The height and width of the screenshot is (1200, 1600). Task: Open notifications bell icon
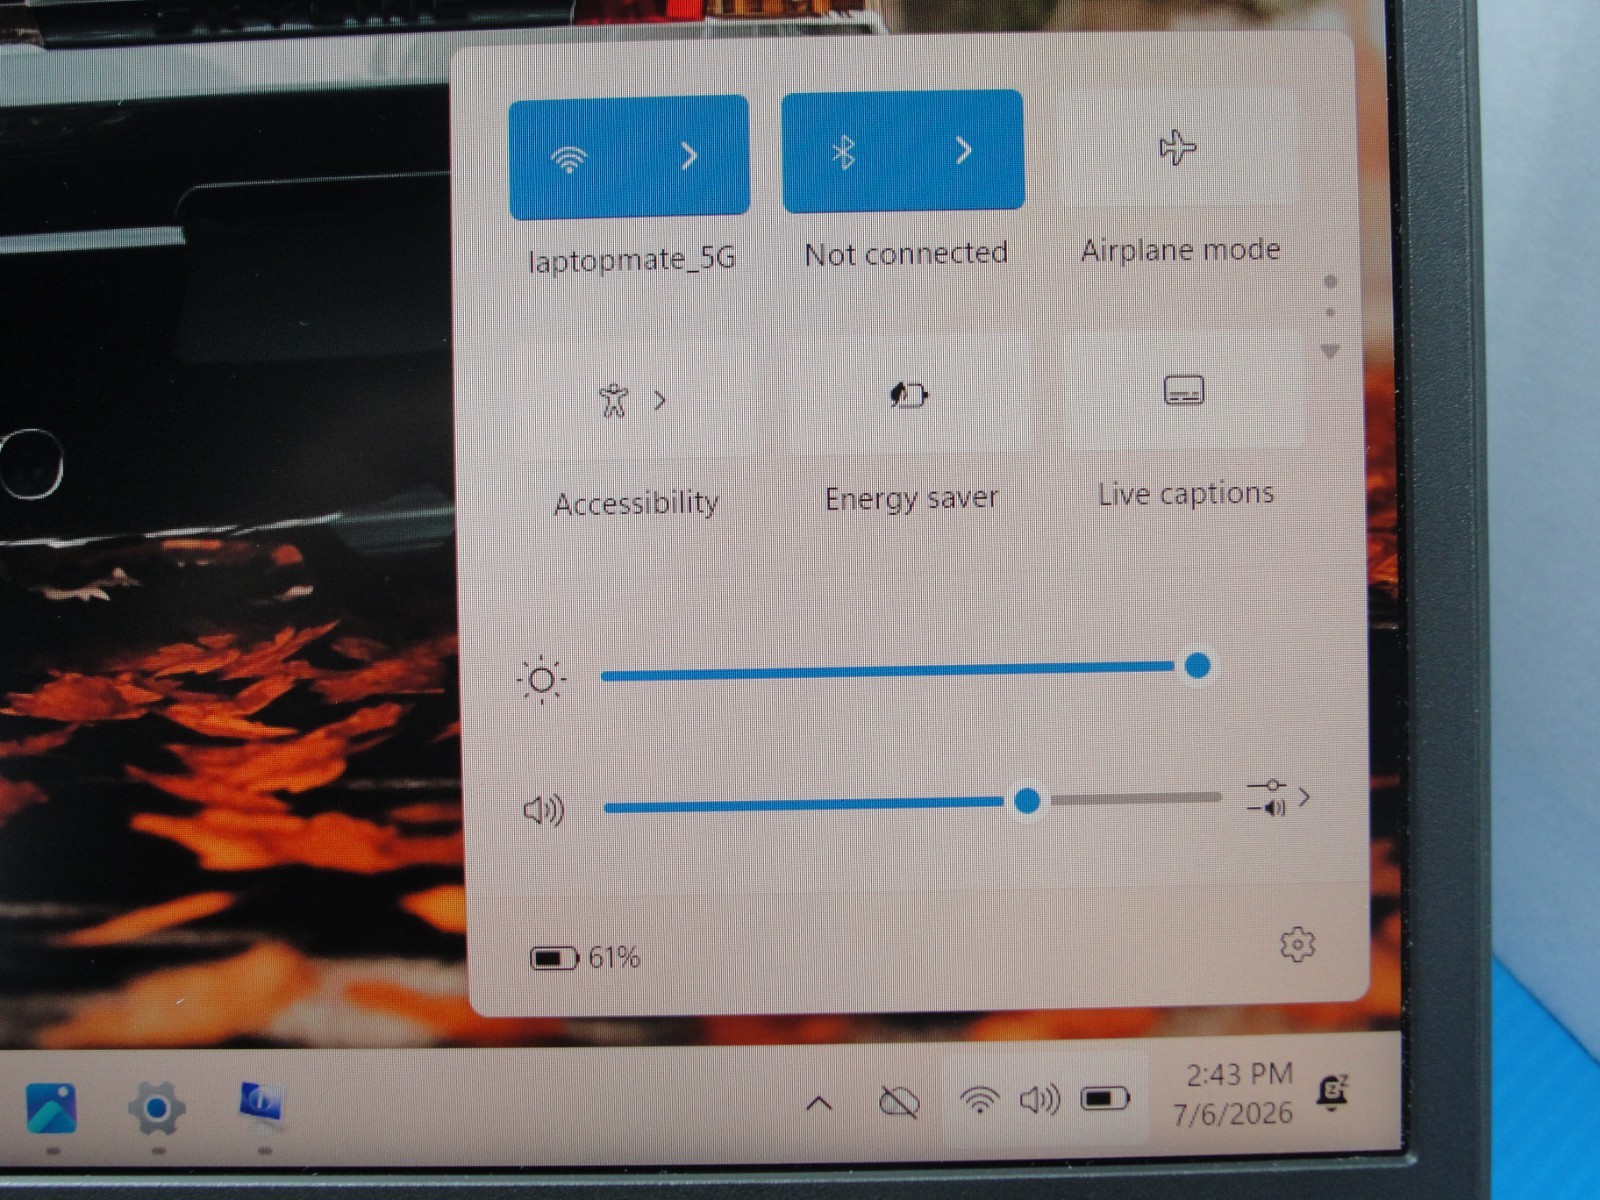point(1333,1093)
